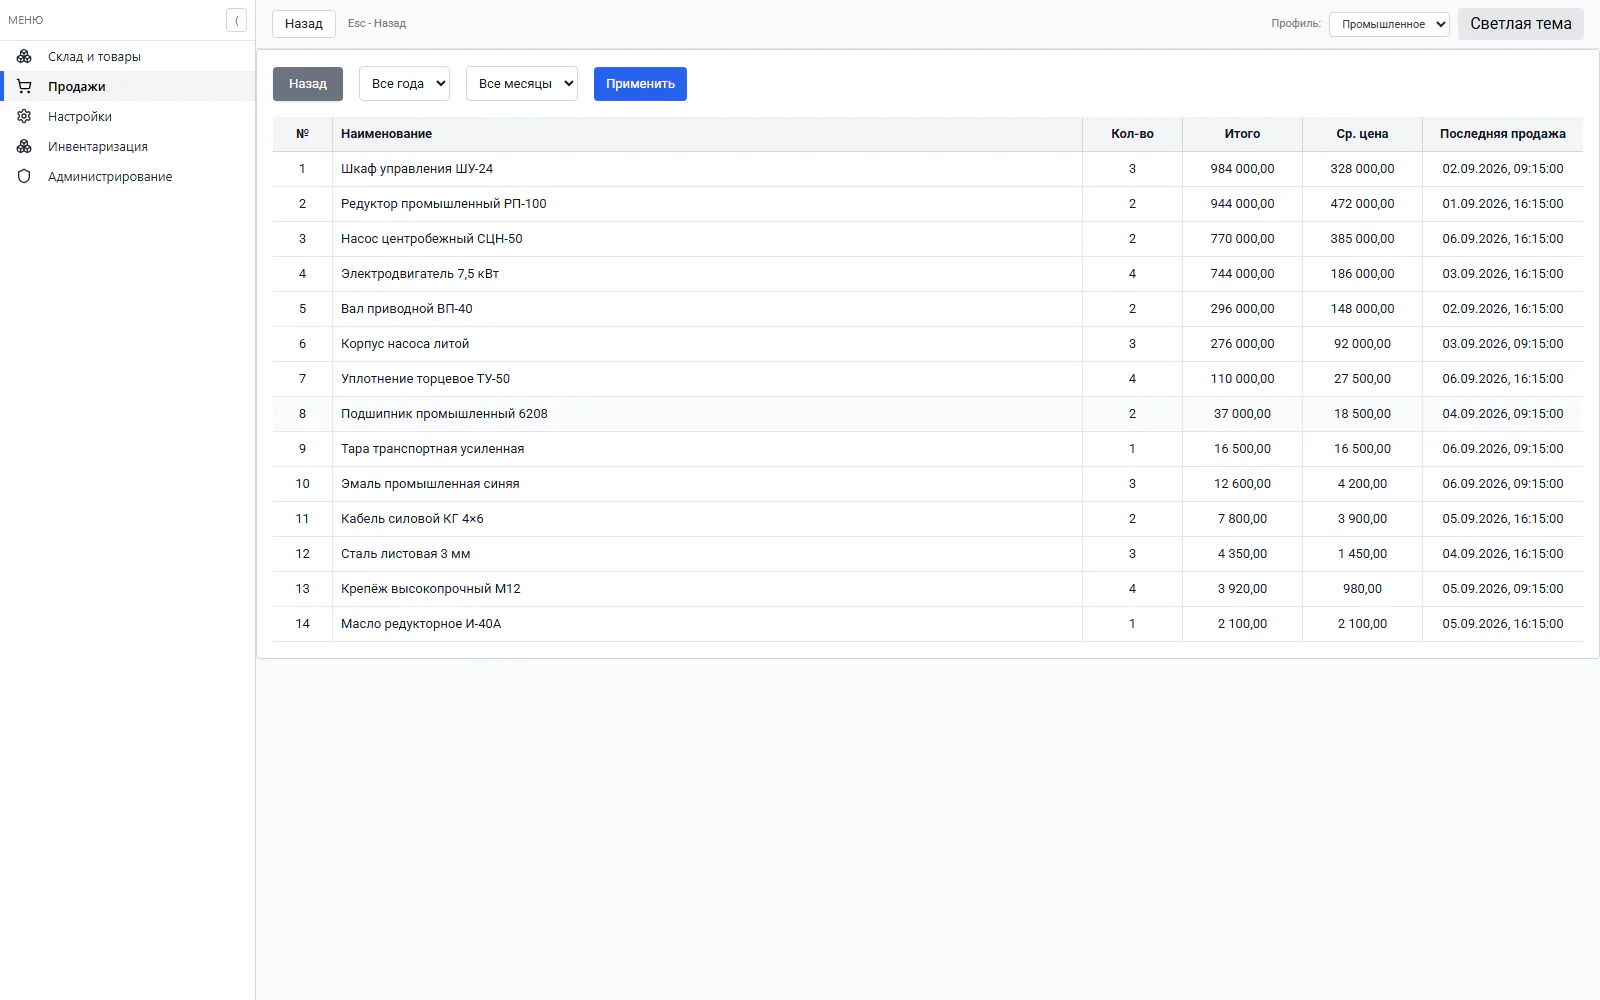Open the Продажи menu section
The image size is (1600, 1000).
point(127,86)
